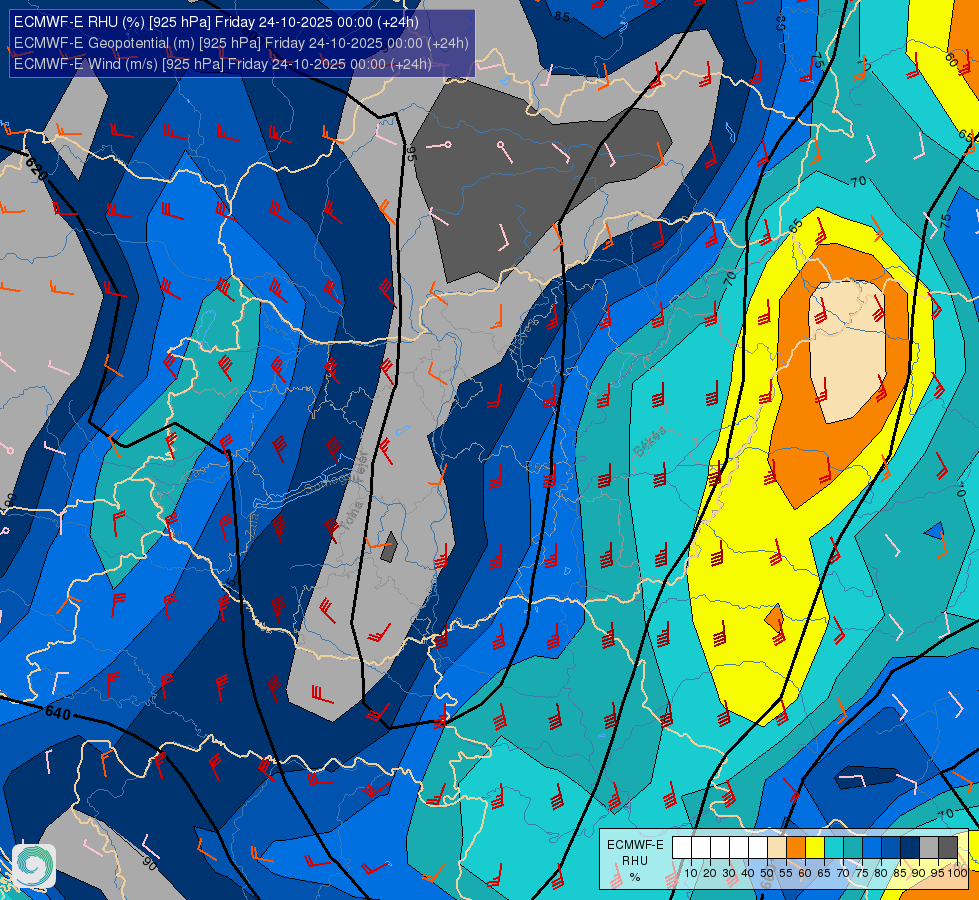Screen dimensions: 979x900
Task: Click the ECMWF-E RHU % legend title
Action: (x=635, y=861)
